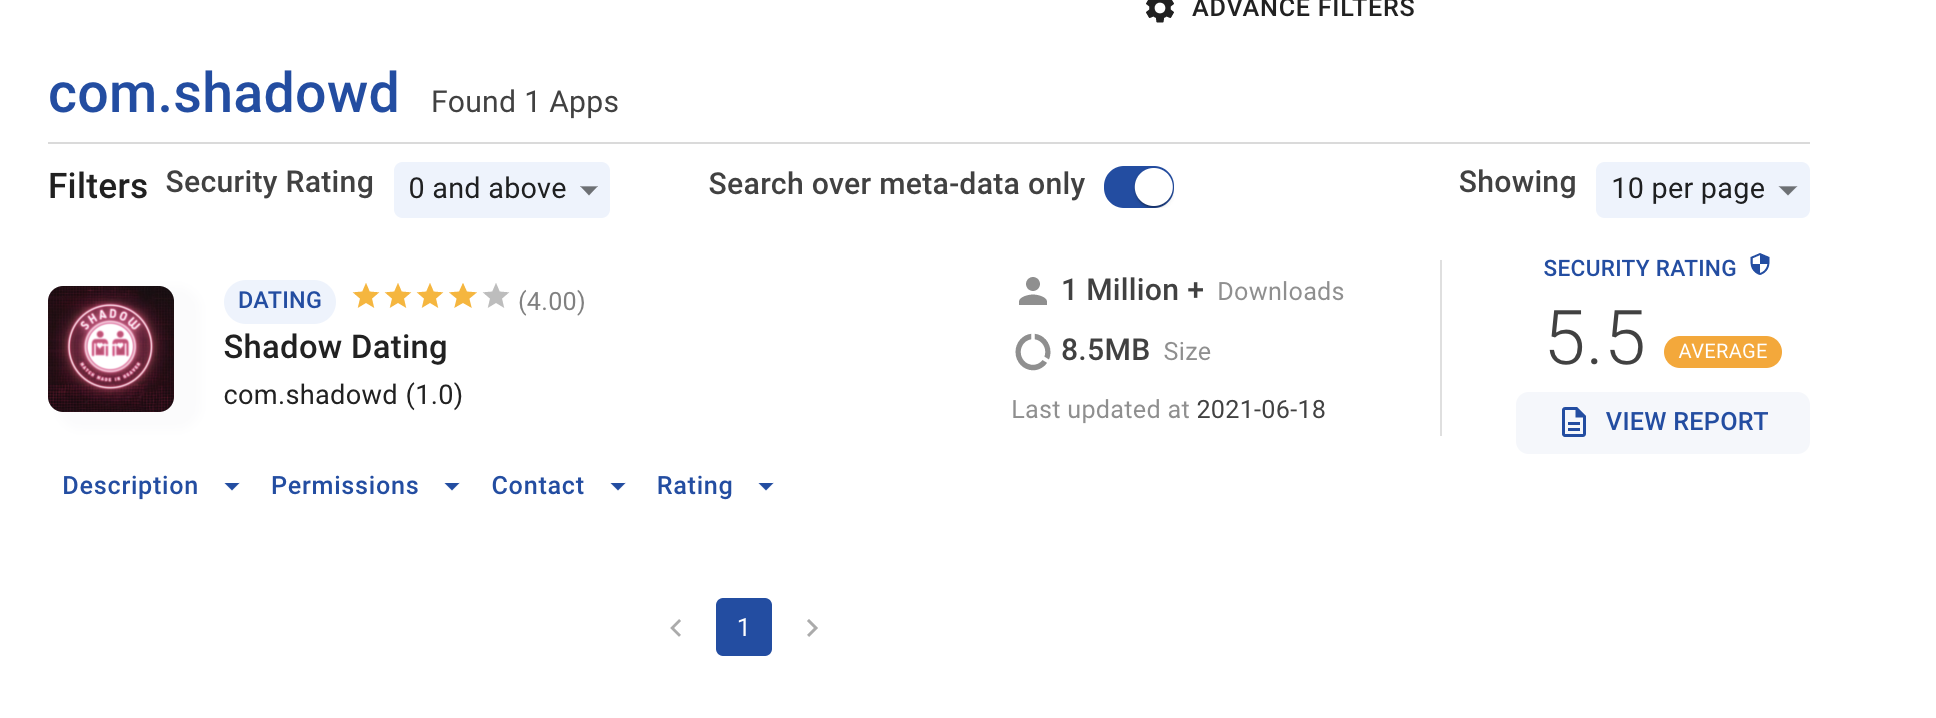1936x718 pixels.
Task: Click the 5.5 security score
Action: [x=1596, y=338]
